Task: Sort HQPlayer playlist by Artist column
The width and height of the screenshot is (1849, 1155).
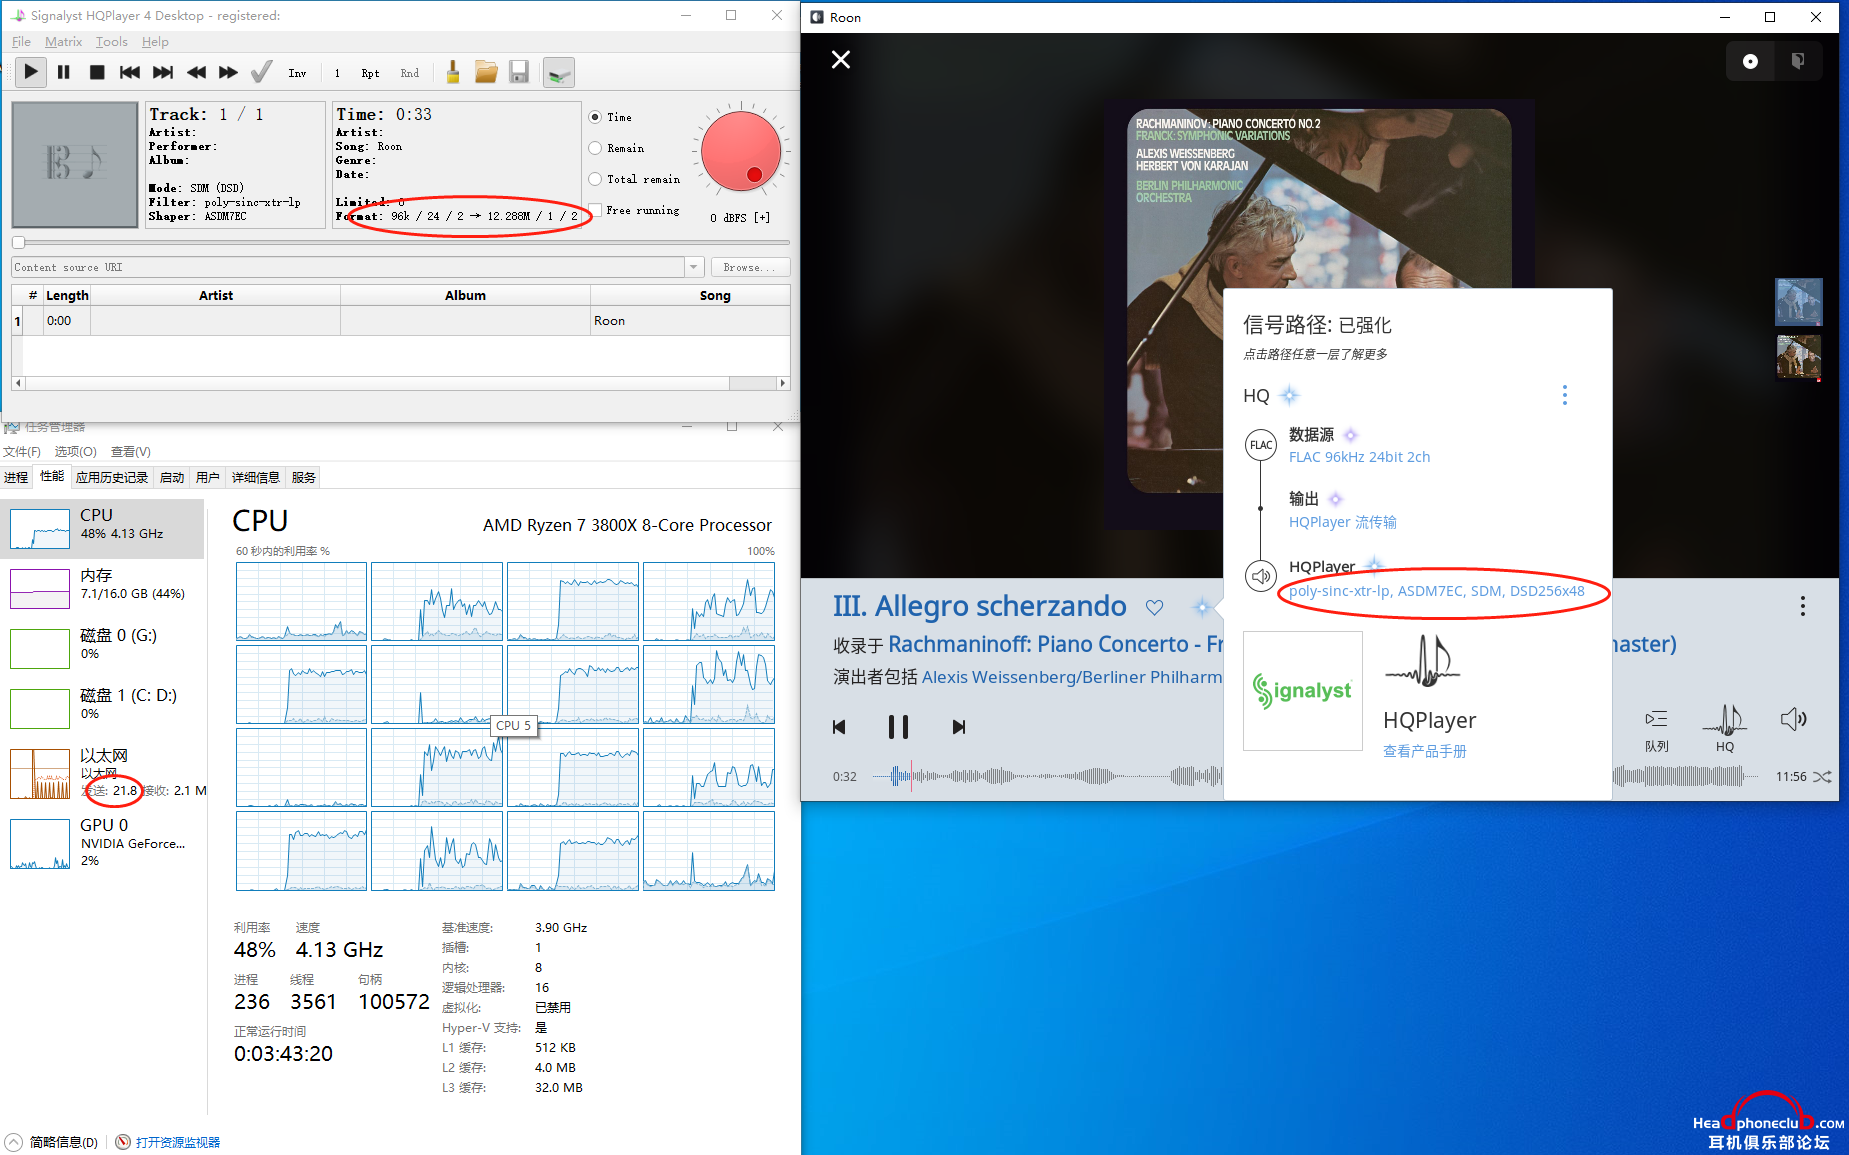Action: (x=216, y=295)
